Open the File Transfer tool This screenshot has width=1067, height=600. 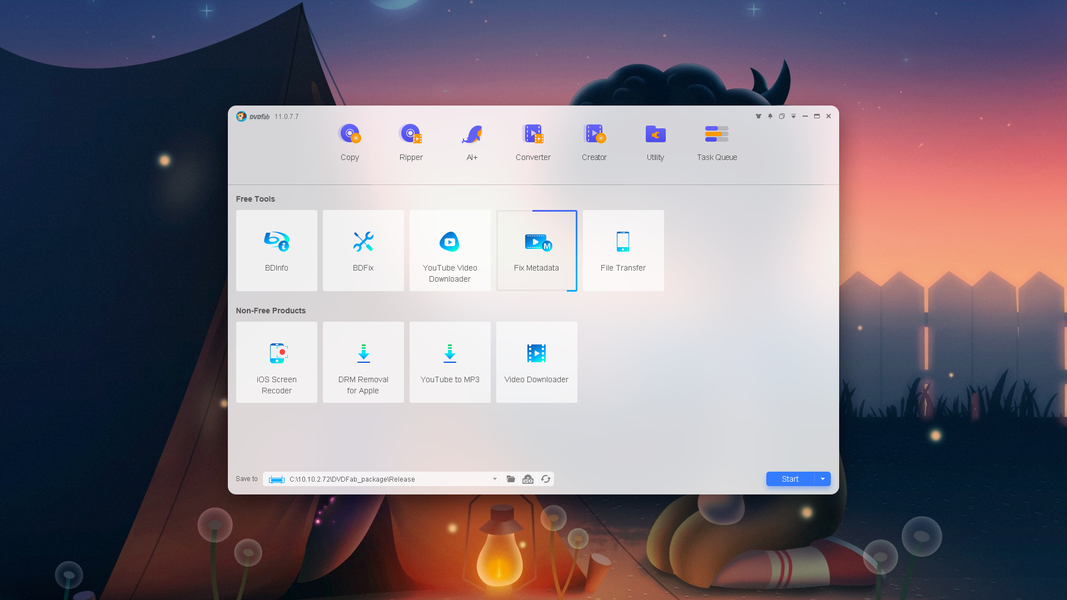coord(623,250)
